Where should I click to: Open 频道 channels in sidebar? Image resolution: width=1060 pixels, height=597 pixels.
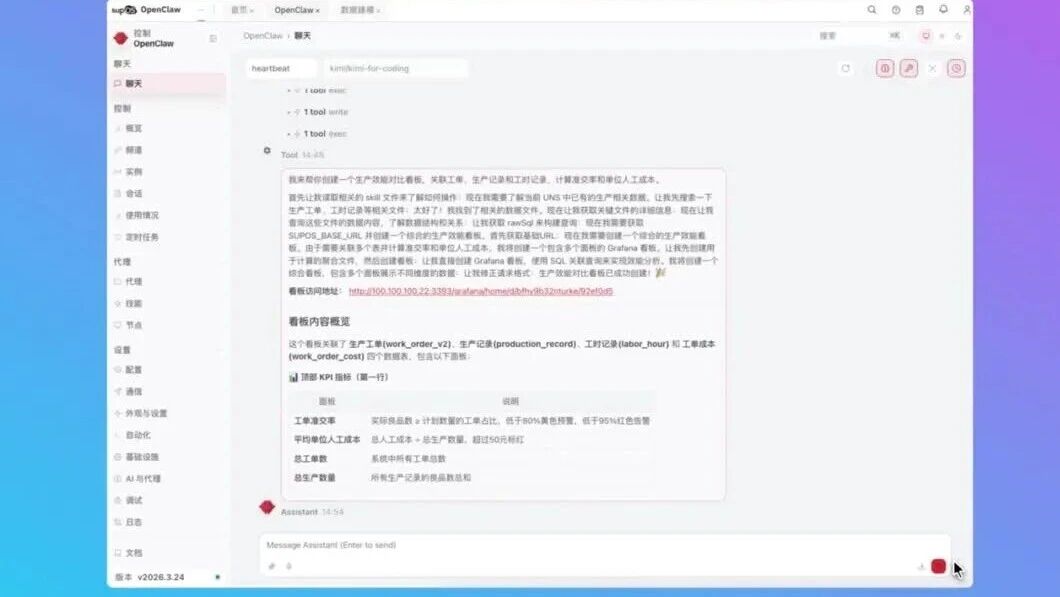[167, 150]
